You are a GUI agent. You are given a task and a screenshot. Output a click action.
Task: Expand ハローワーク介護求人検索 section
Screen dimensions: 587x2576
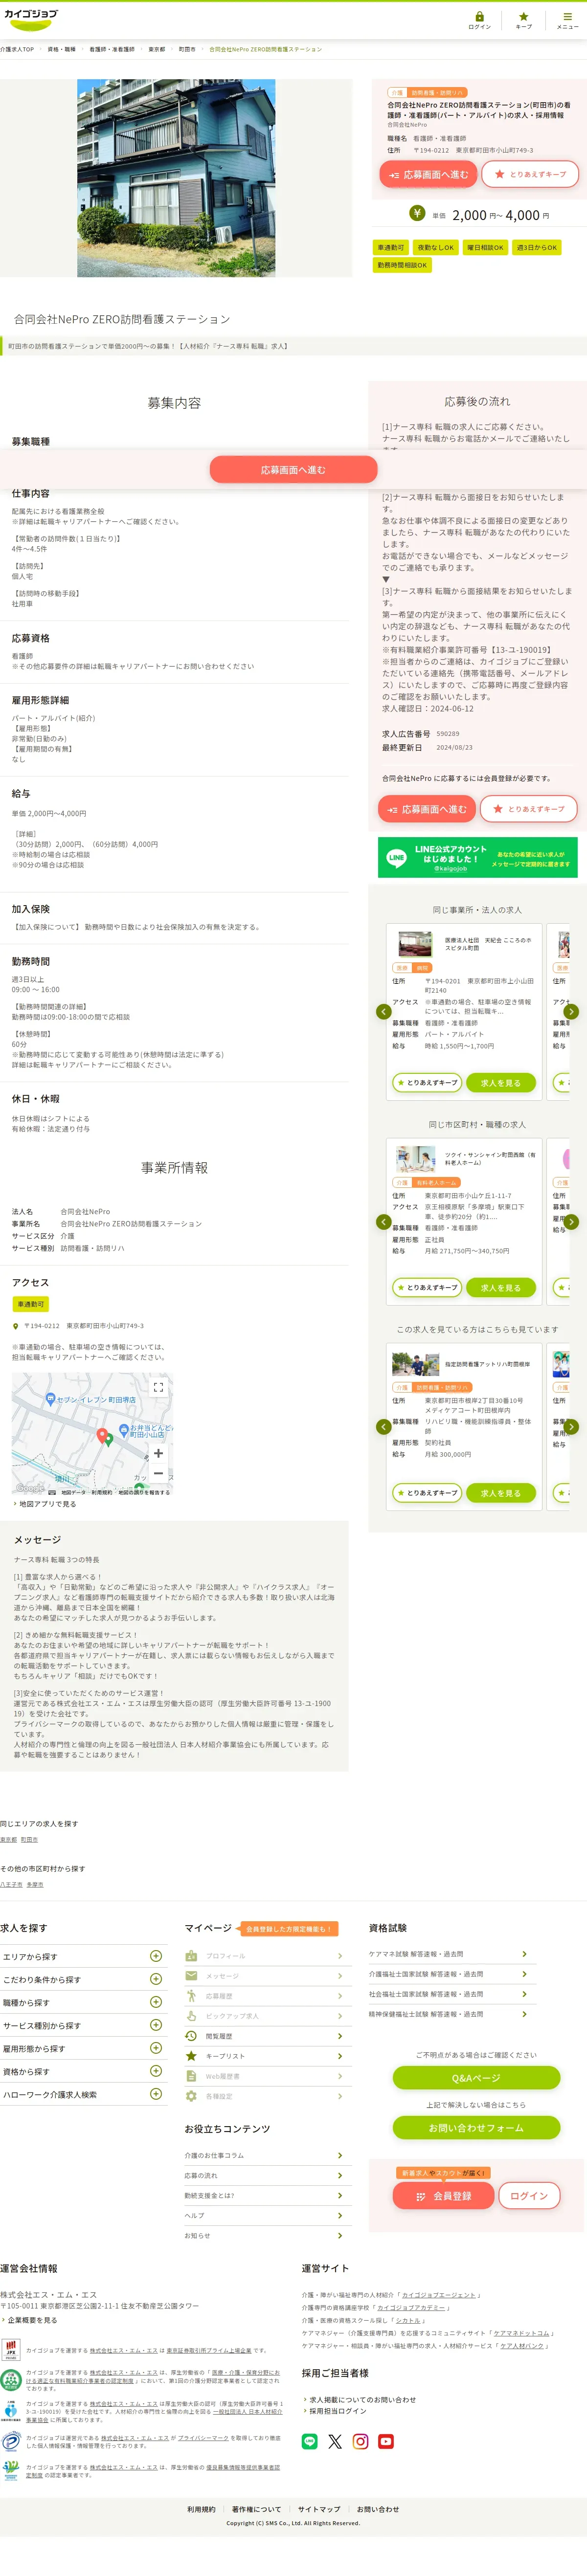point(83,2094)
